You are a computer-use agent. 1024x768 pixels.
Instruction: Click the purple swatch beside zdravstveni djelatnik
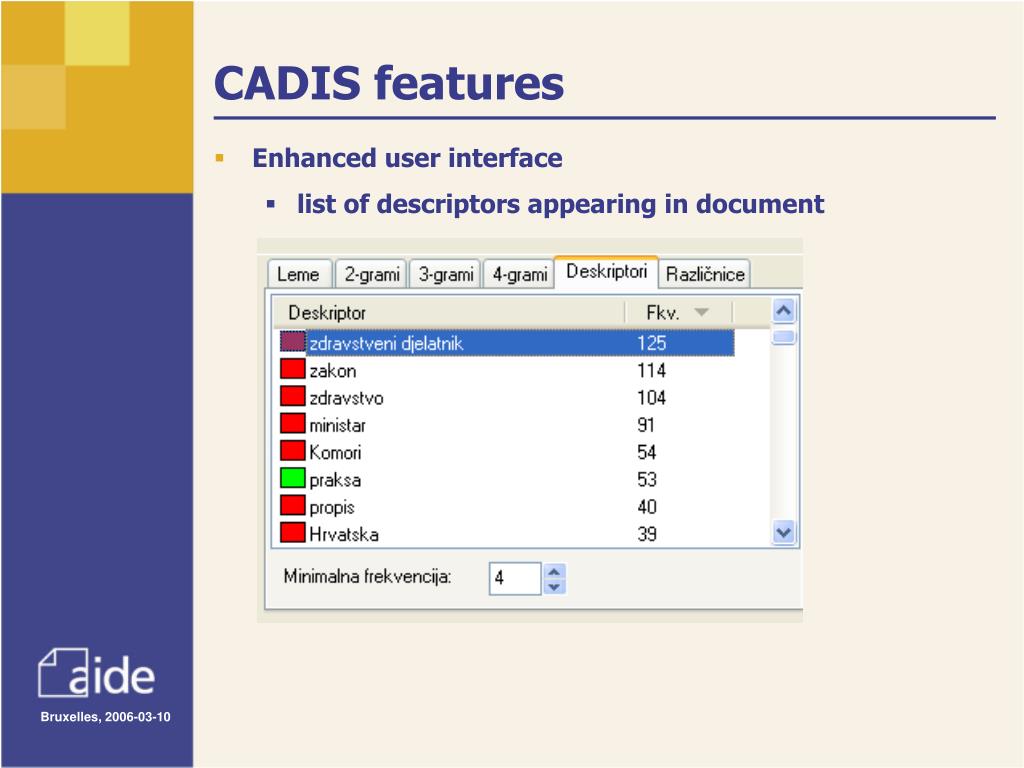[x=293, y=342]
